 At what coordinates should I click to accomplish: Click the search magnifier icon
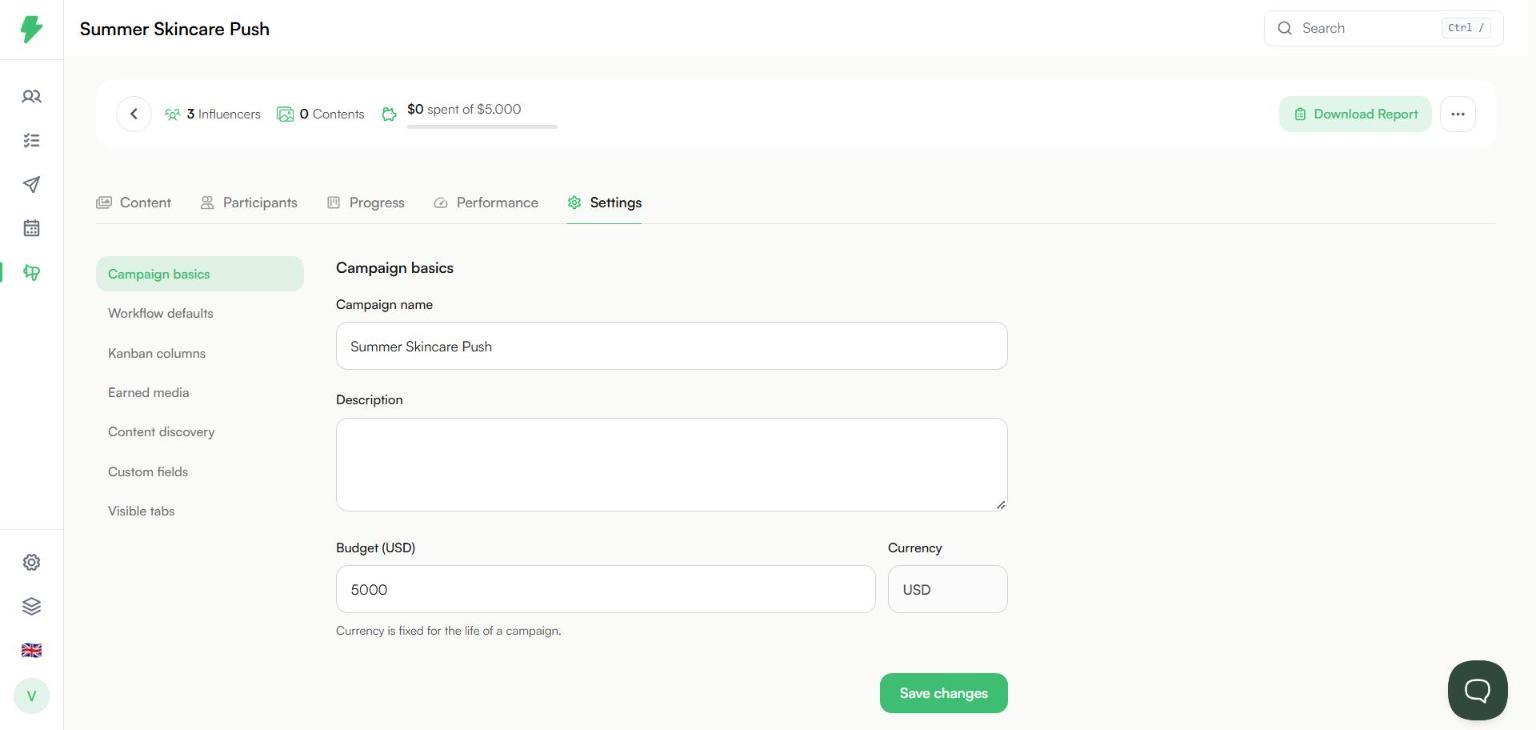click(1285, 28)
